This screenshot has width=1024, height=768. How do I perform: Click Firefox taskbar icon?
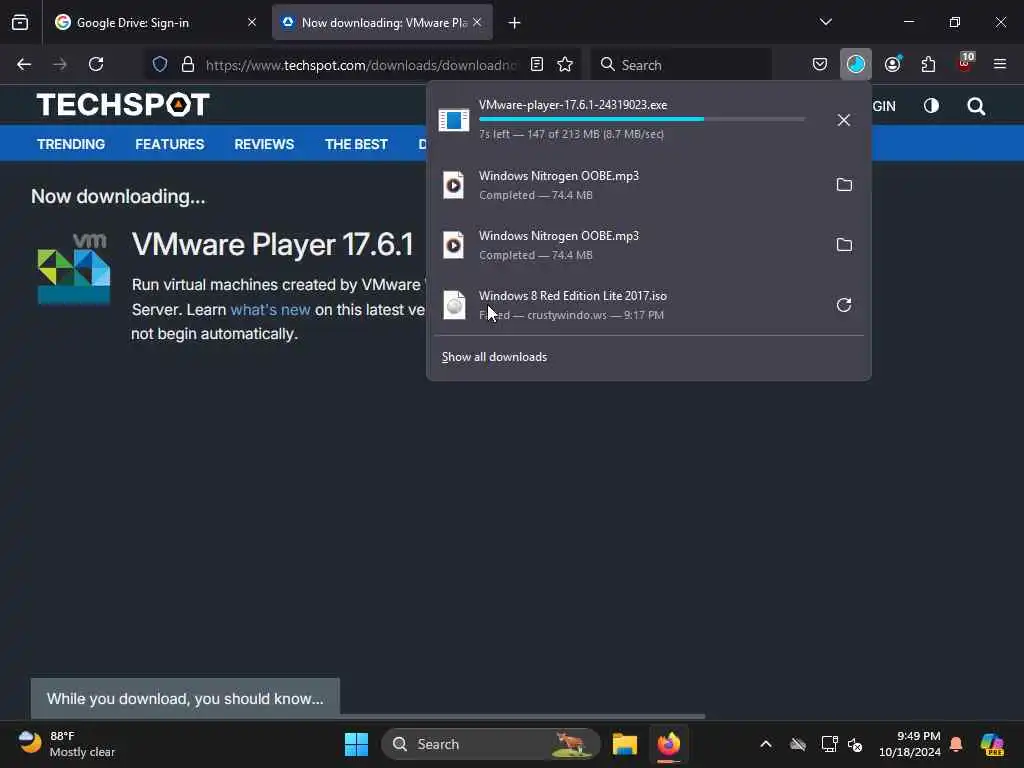(x=669, y=744)
